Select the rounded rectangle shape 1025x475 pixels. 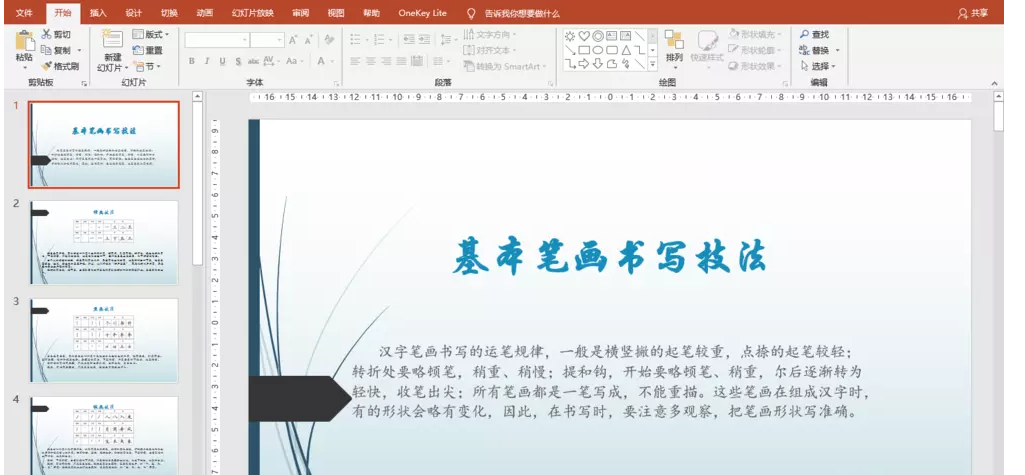[x=613, y=50]
